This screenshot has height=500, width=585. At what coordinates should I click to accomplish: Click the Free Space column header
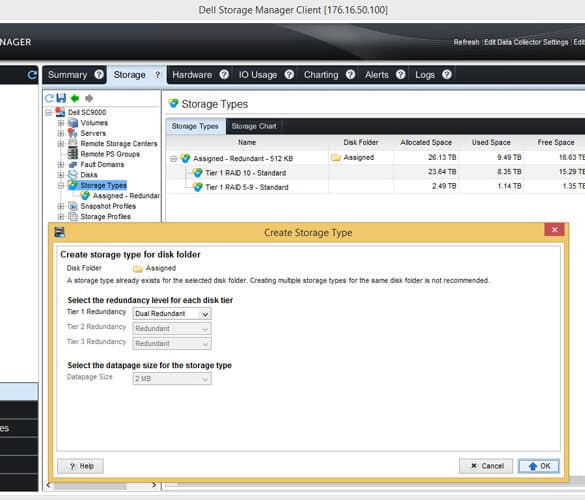click(x=556, y=142)
